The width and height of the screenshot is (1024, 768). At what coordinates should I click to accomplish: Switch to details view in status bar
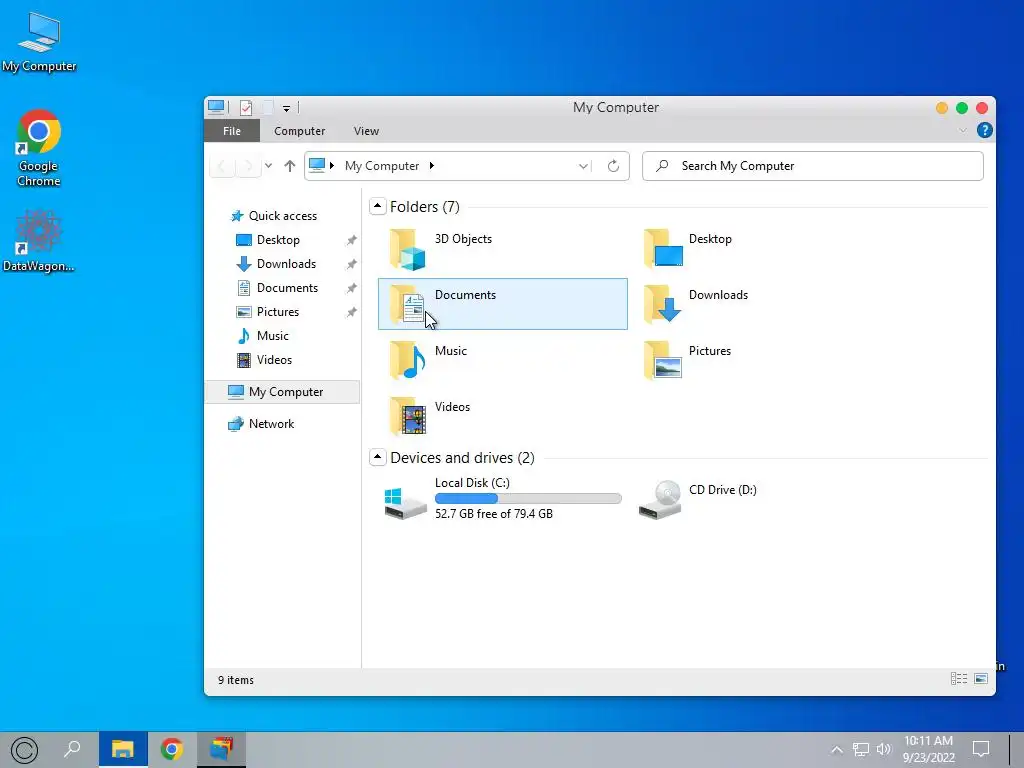click(x=959, y=679)
